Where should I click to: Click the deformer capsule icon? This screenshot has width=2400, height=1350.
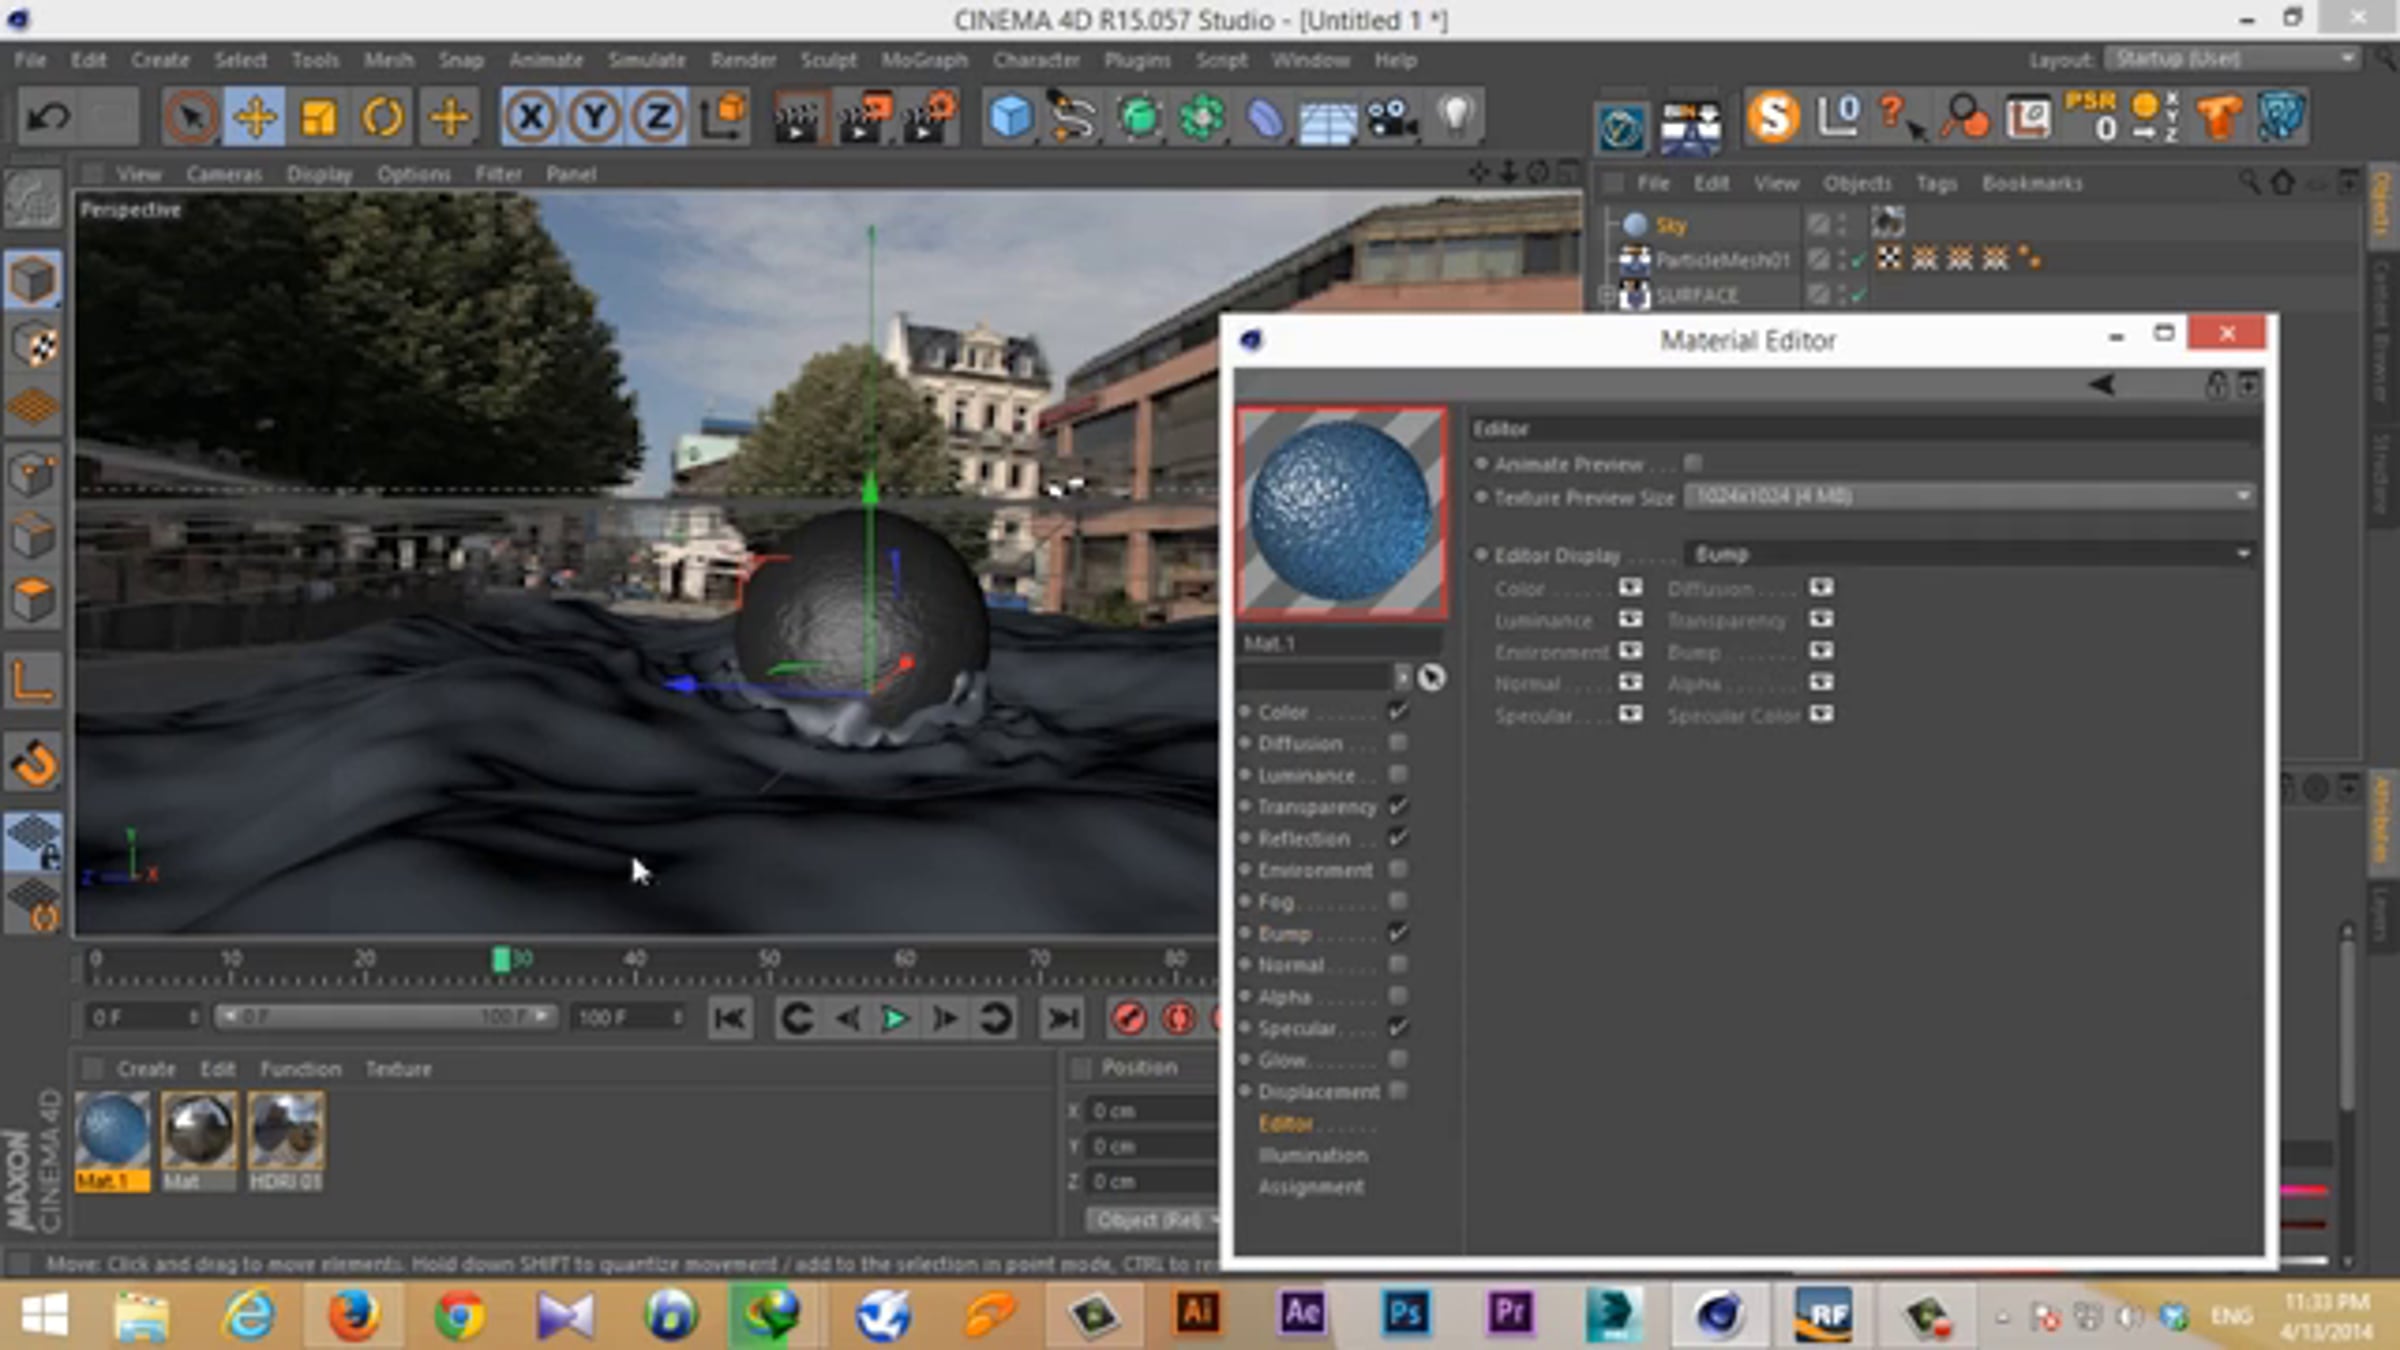(1265, 119)
